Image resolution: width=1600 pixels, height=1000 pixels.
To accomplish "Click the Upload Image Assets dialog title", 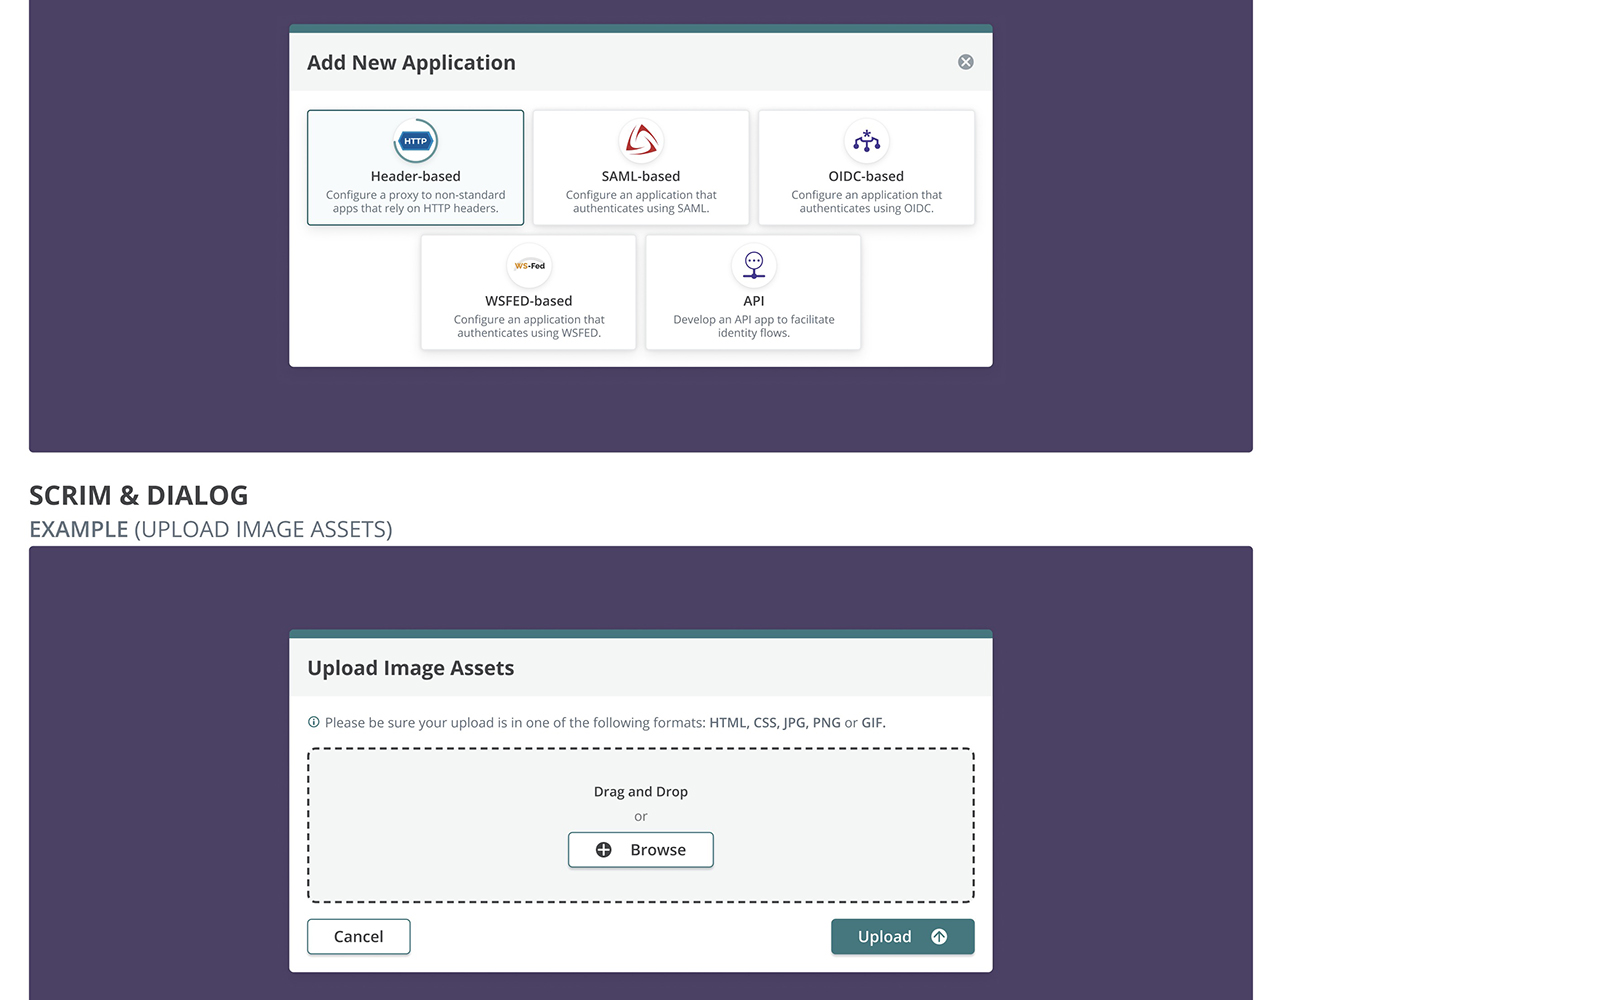I will [x=410, y=668].
